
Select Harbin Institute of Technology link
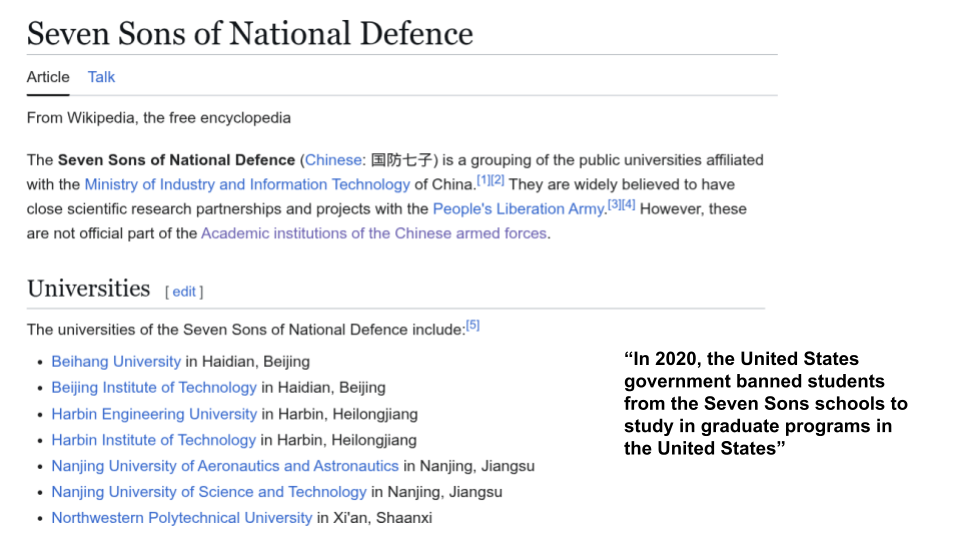[x=154, y=440]
